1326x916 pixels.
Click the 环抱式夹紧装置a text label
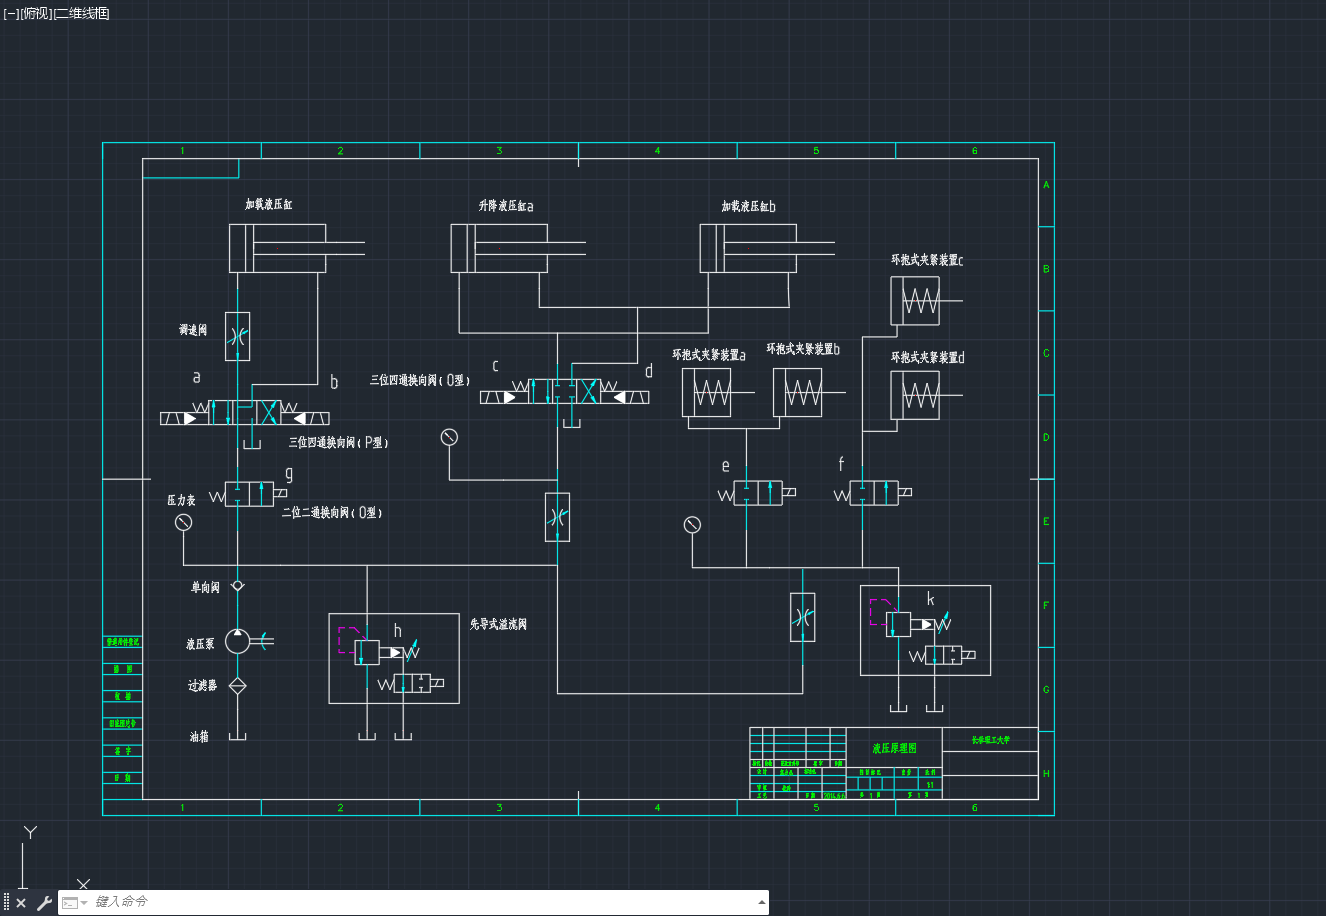point(709,355)
